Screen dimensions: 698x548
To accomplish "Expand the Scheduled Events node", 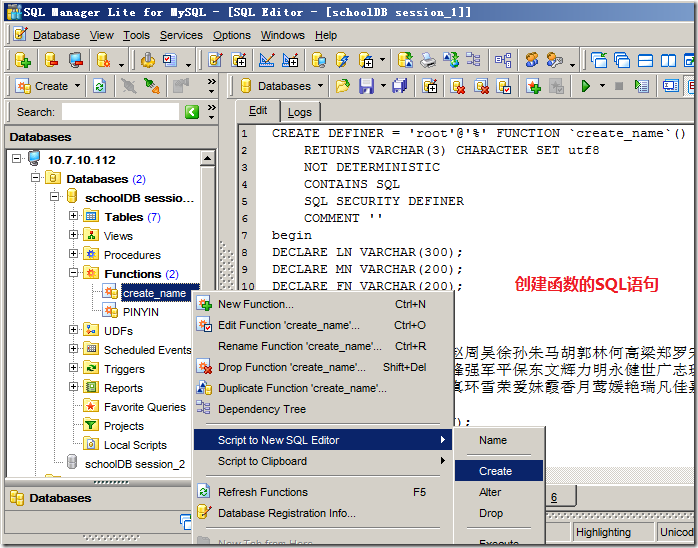I will click(73, 349).
